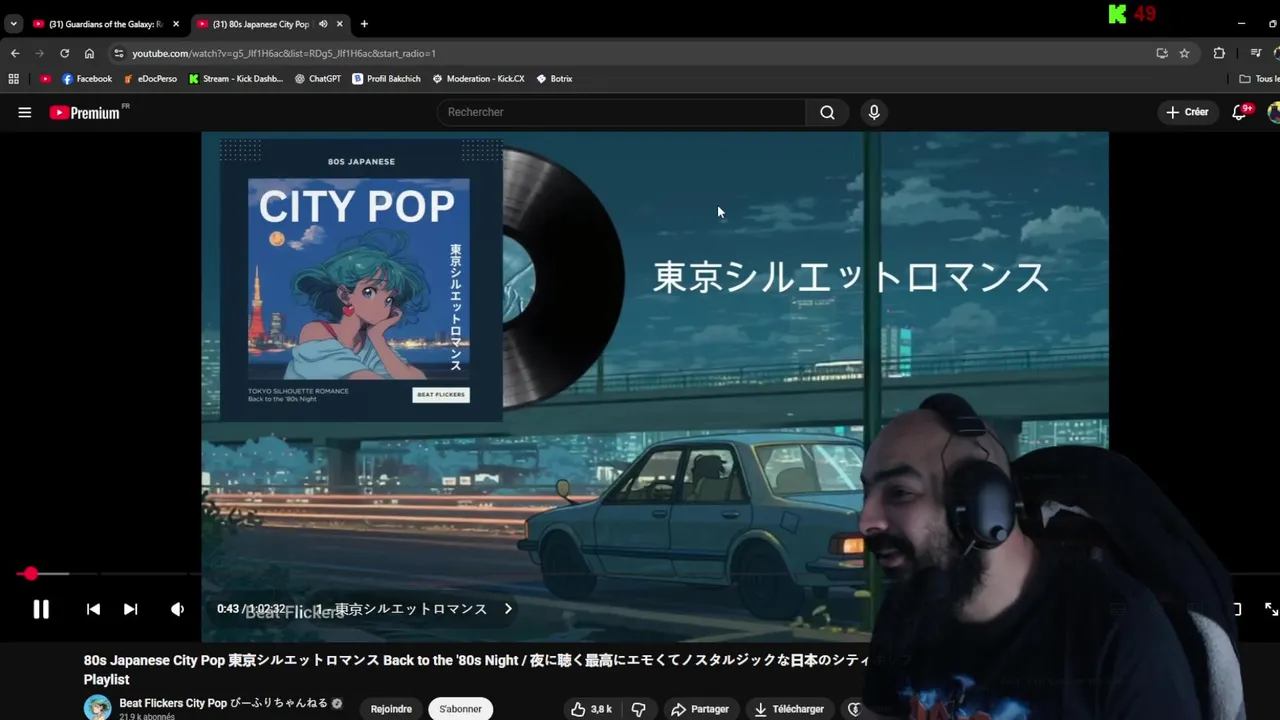Open the account avatar menu
Viewport: 1280px width, 720px height.
pyautogui.click(x=1274, y=112)
